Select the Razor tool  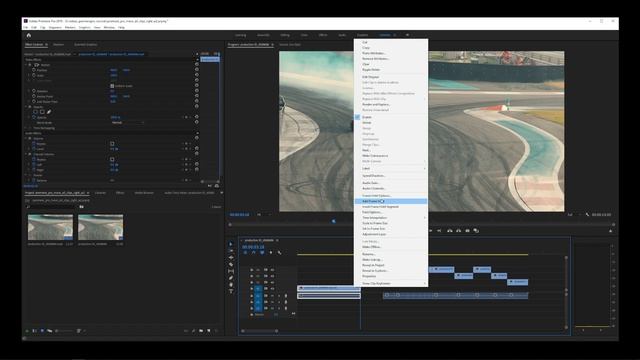click(x=231, y=264)
